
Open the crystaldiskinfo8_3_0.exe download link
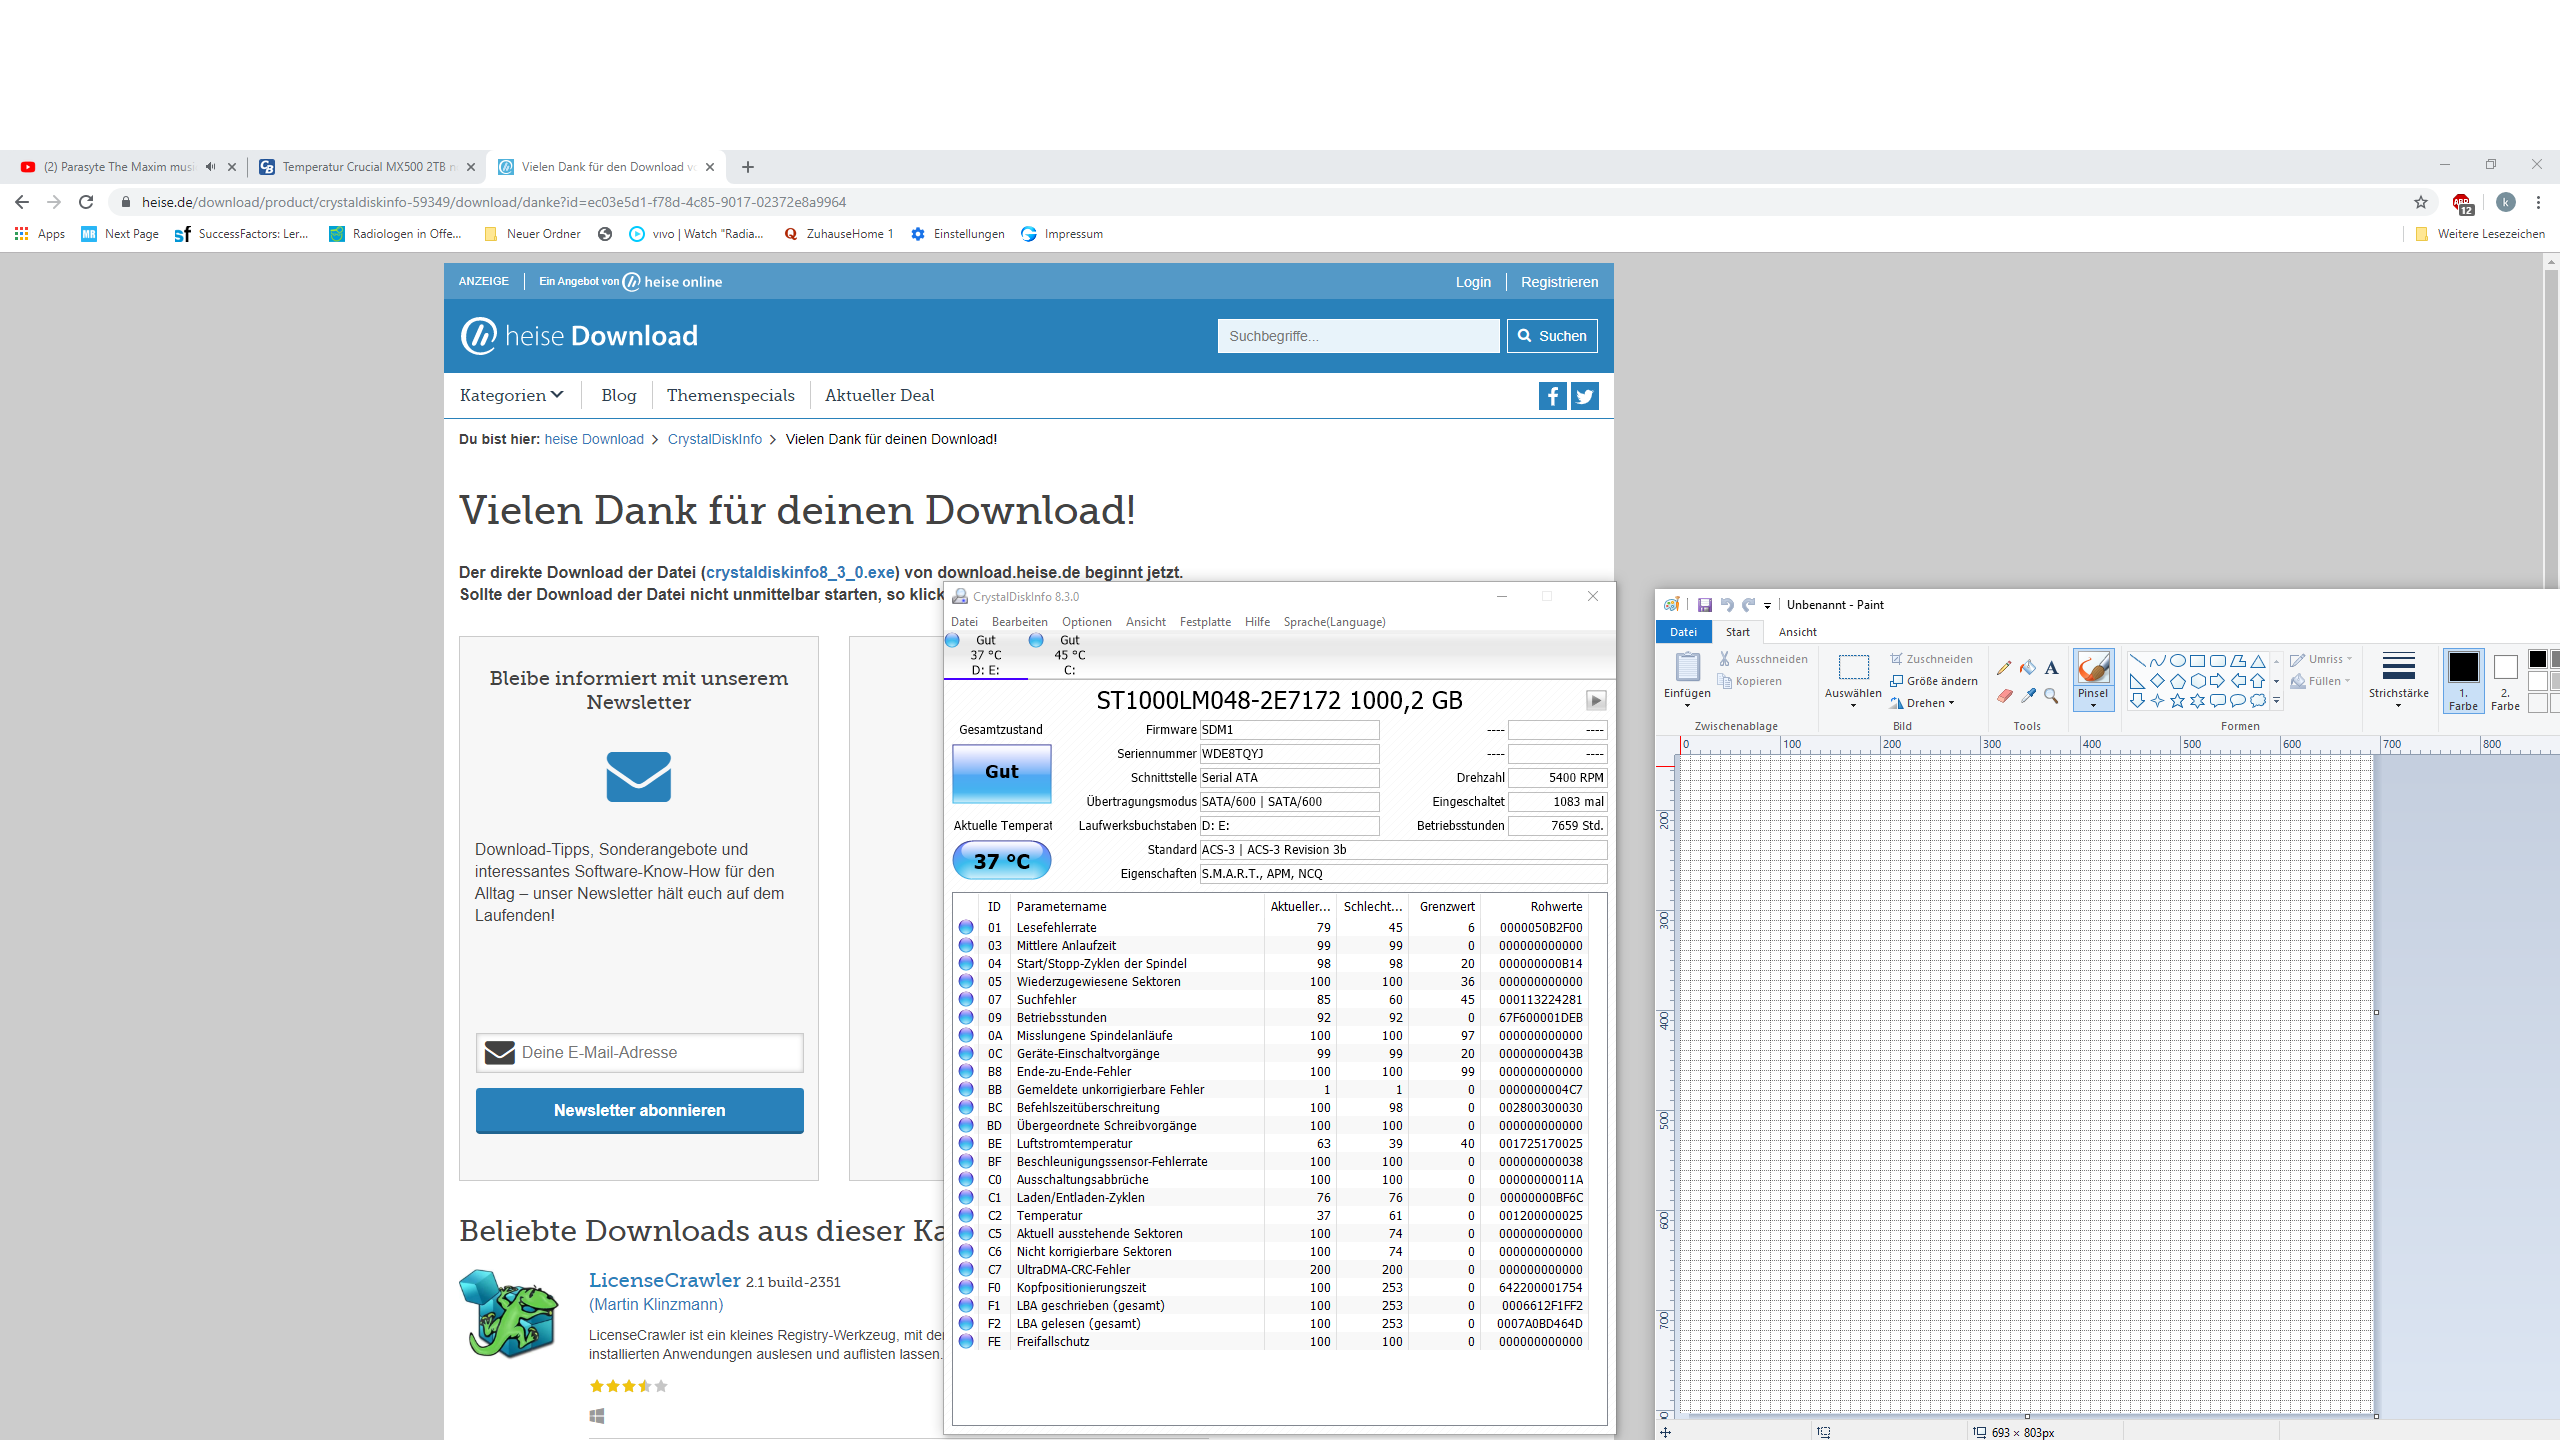click(800, 573)
